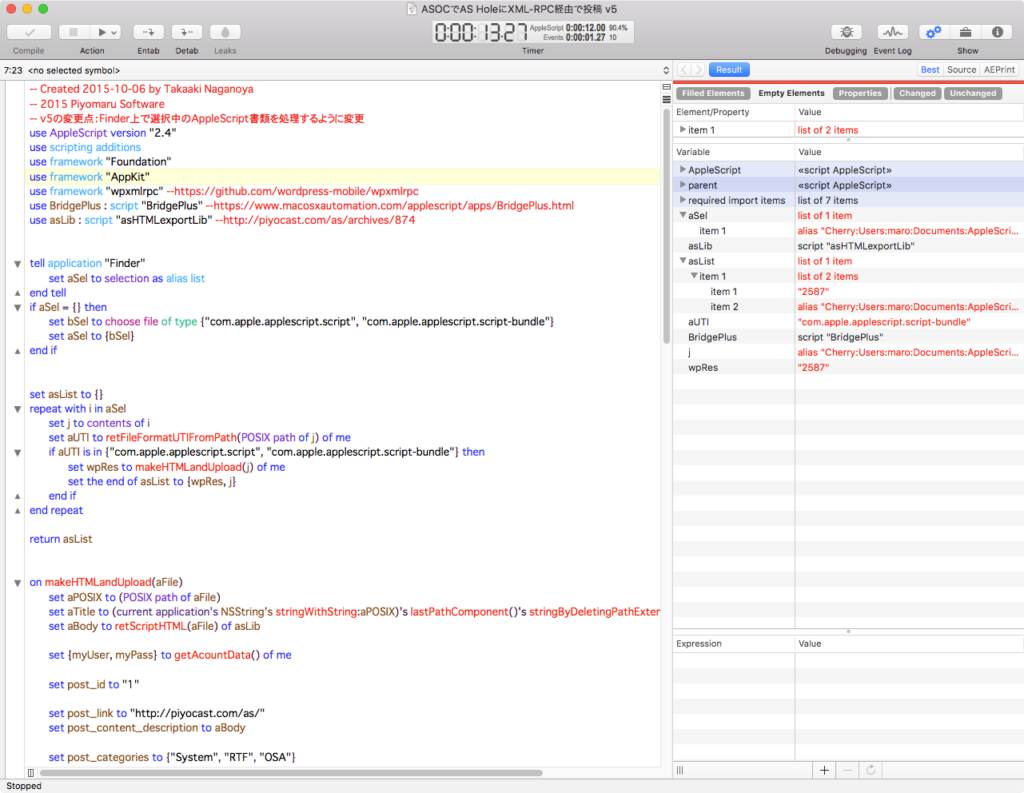The image size is (1024, 793).
Task: Open the Debugging bug icon
Action: point(847,32)
